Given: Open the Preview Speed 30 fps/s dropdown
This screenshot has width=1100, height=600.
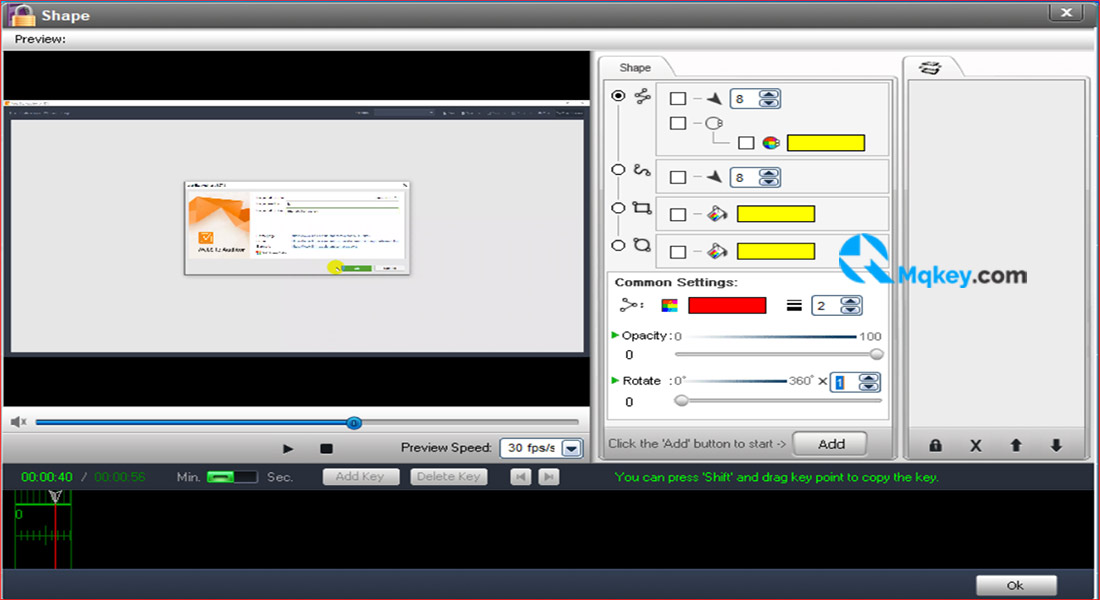Looking at the screenshot, I should [x=572, y=448].
